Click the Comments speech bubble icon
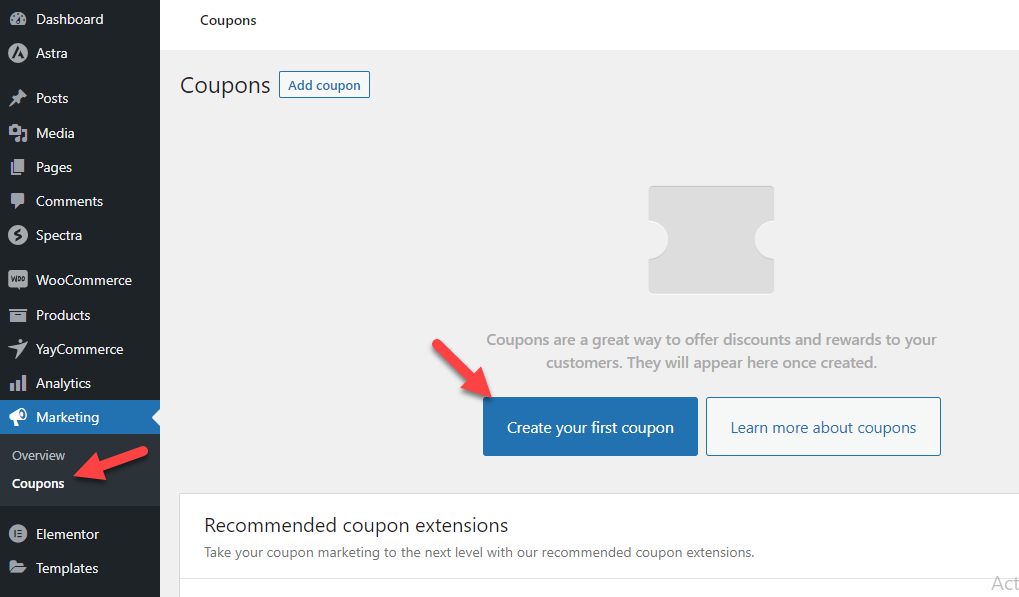Viewport: 1019px width, 597px height. coord(18,201)
